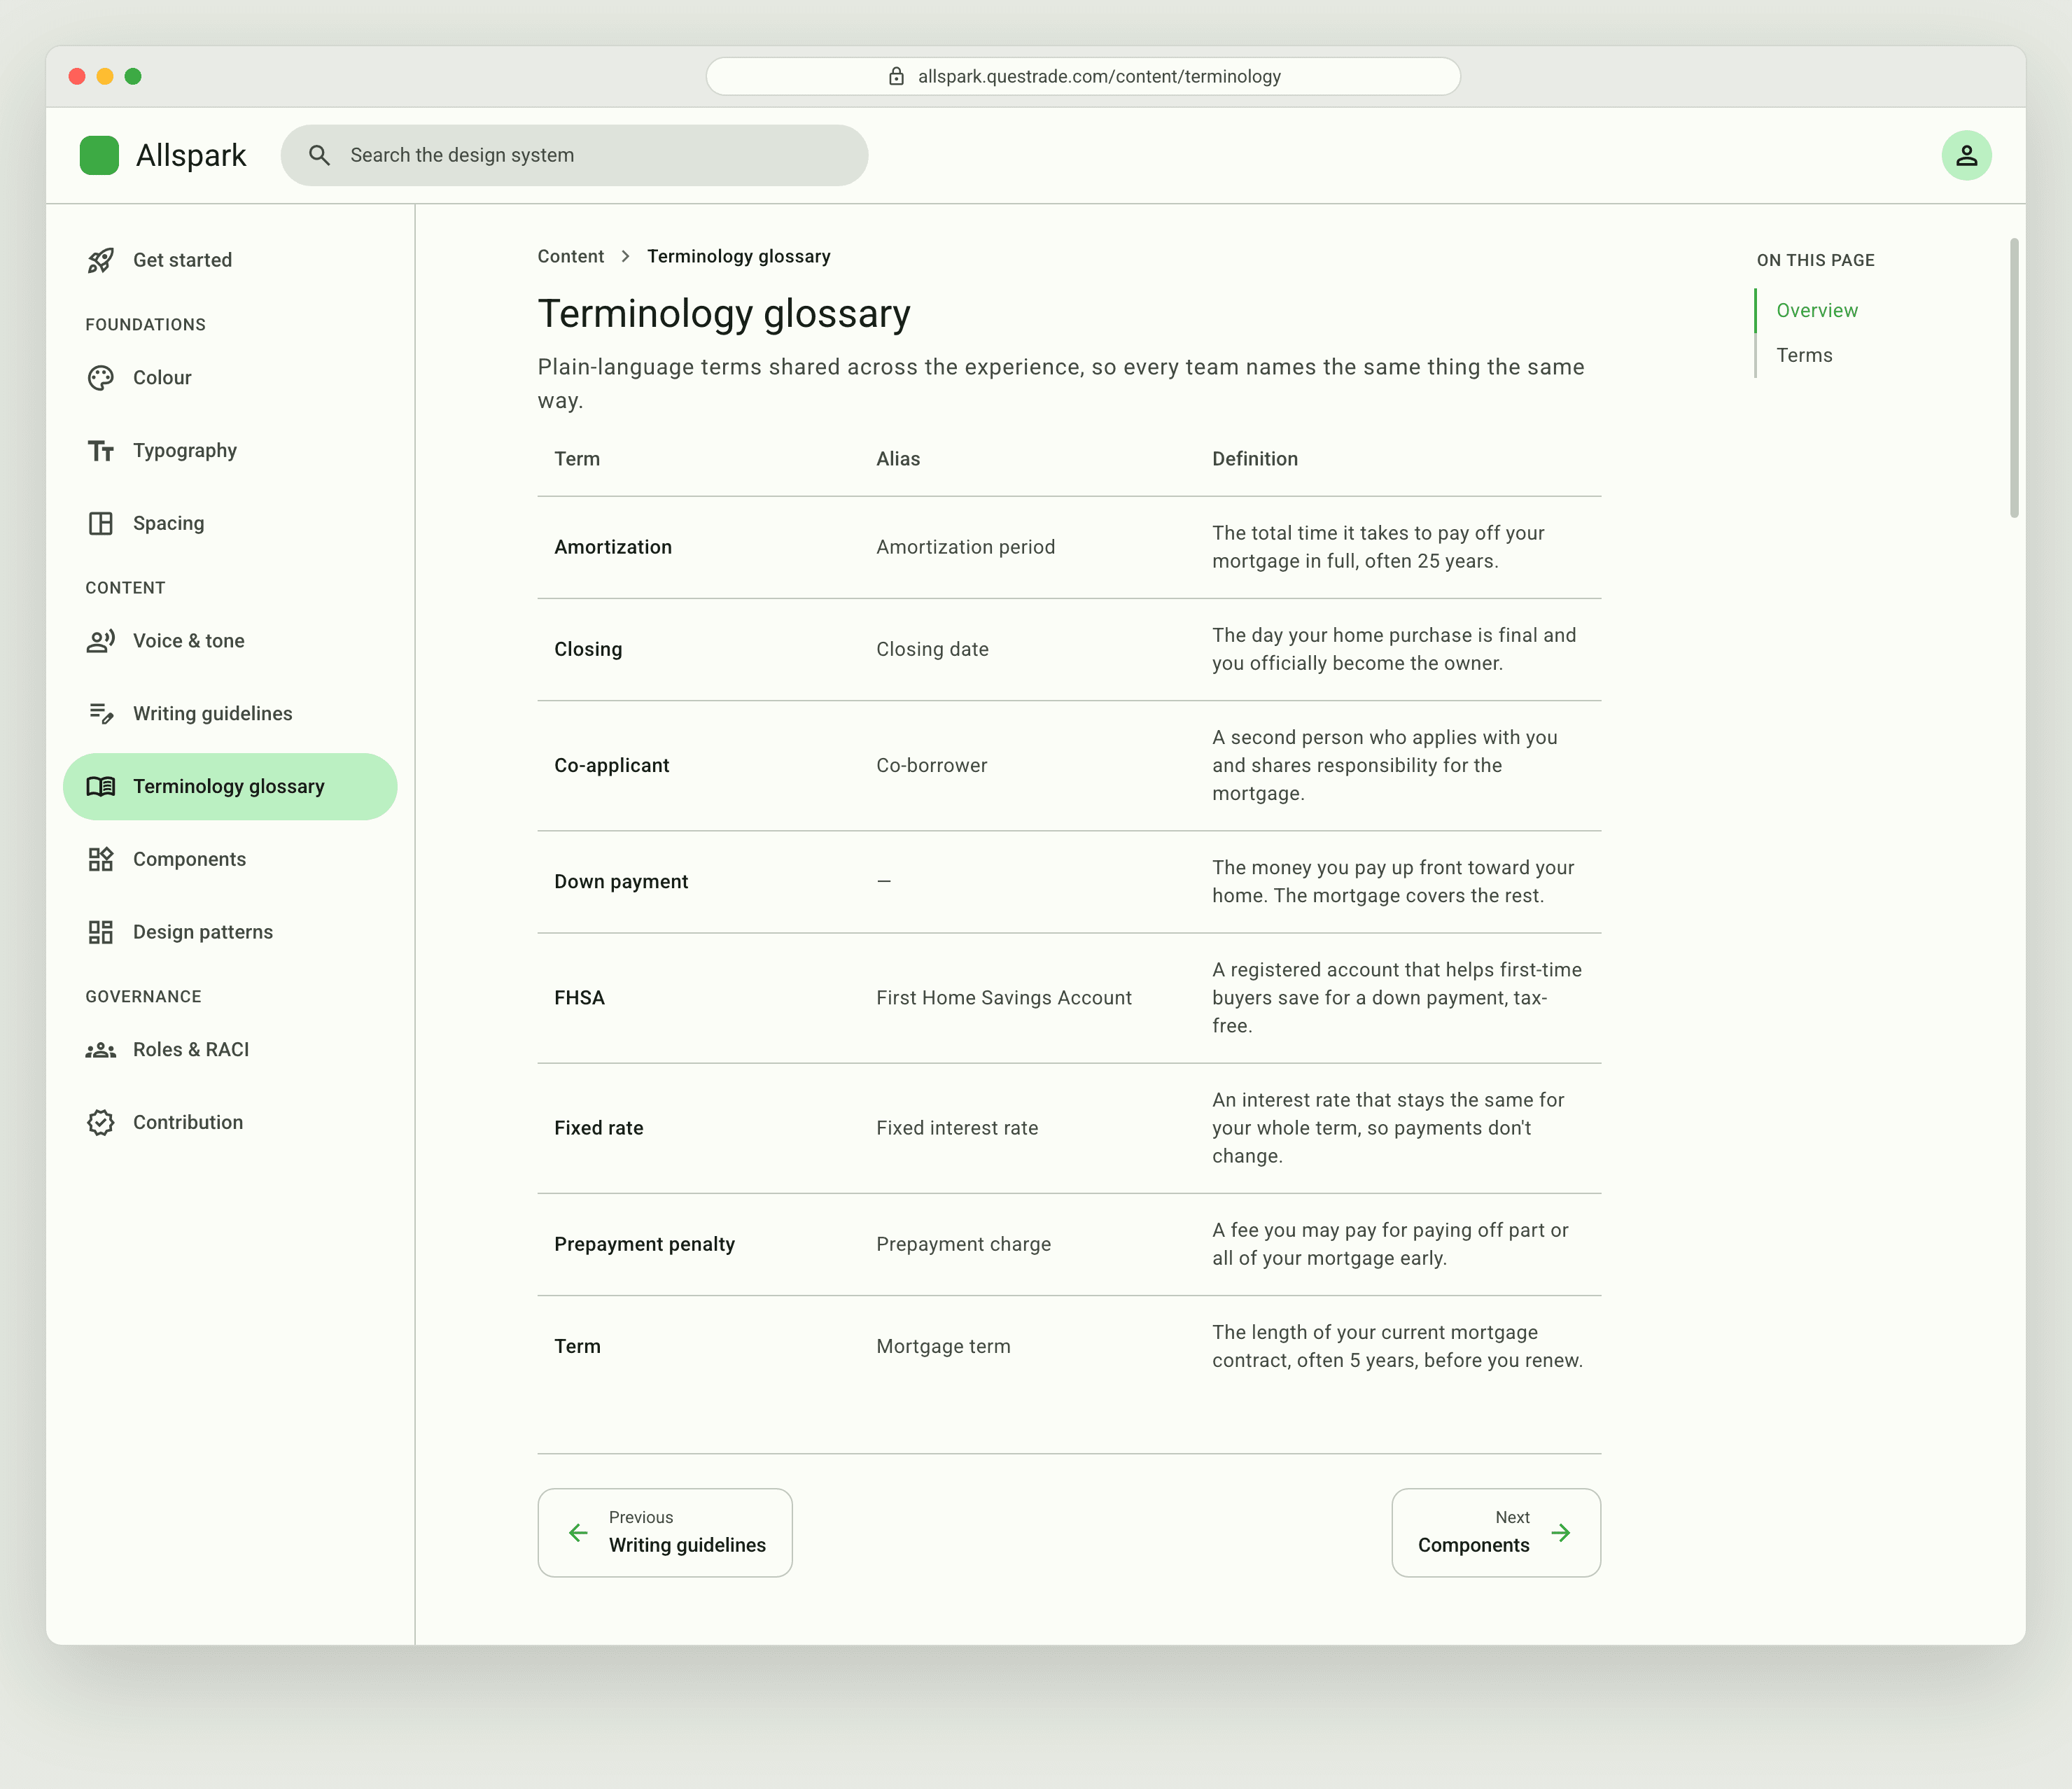Click the Fixed interest rate alias
Screen dimensions: 2072x1789
957,1128
